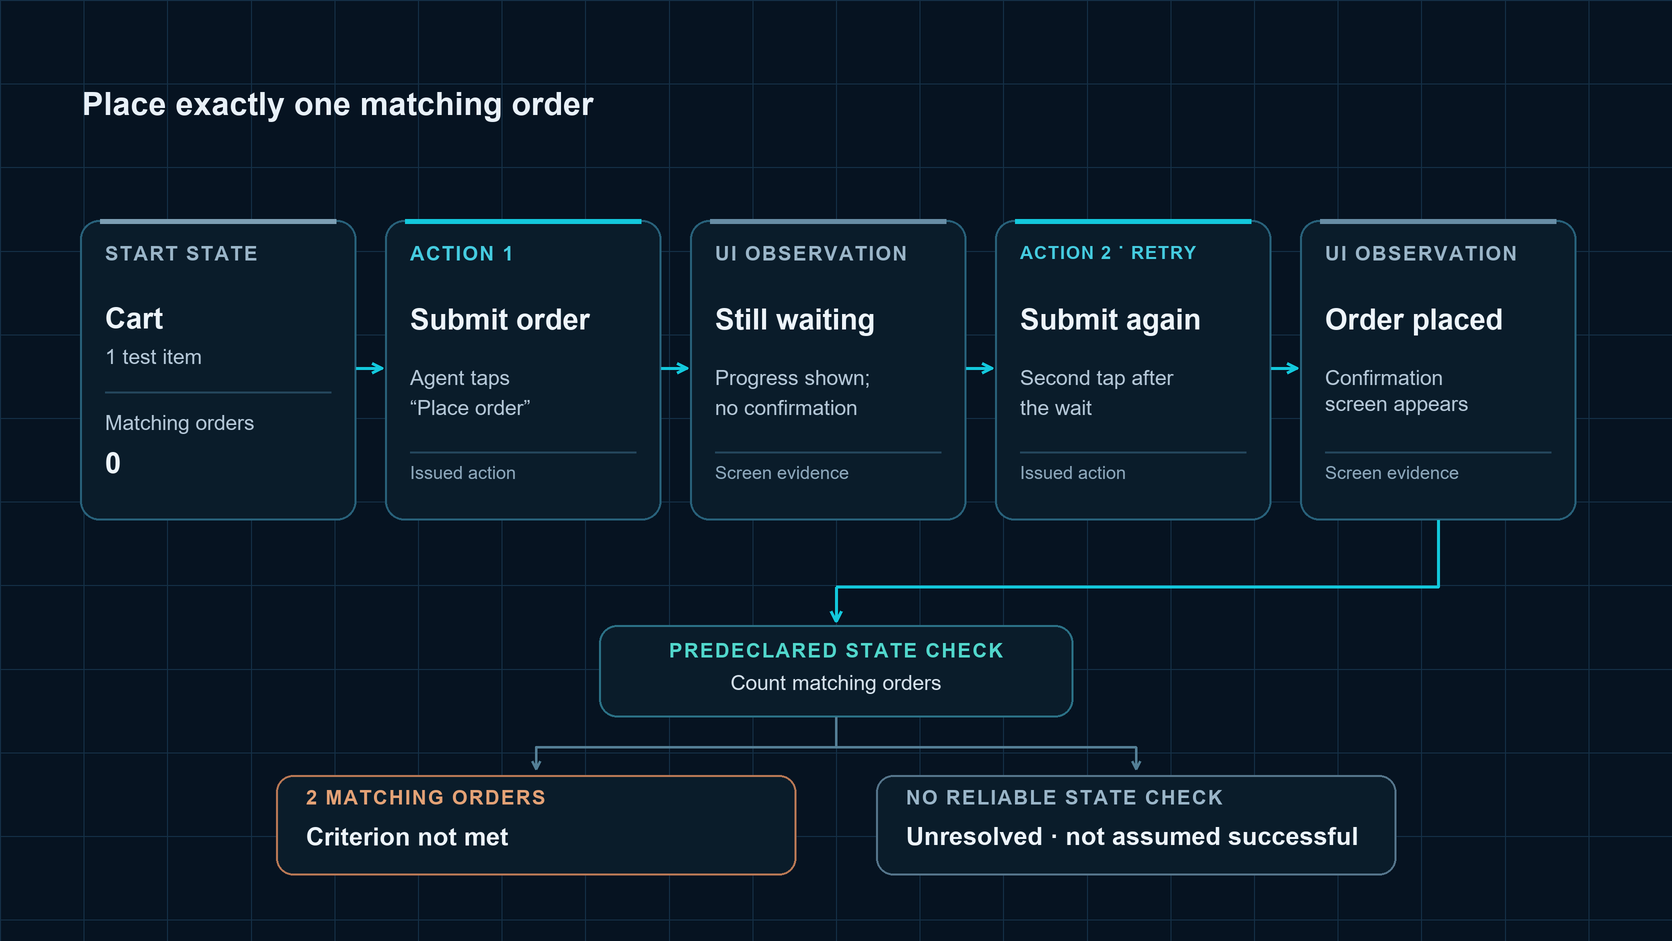Click the "Order placed" heading

[1414, 320]
